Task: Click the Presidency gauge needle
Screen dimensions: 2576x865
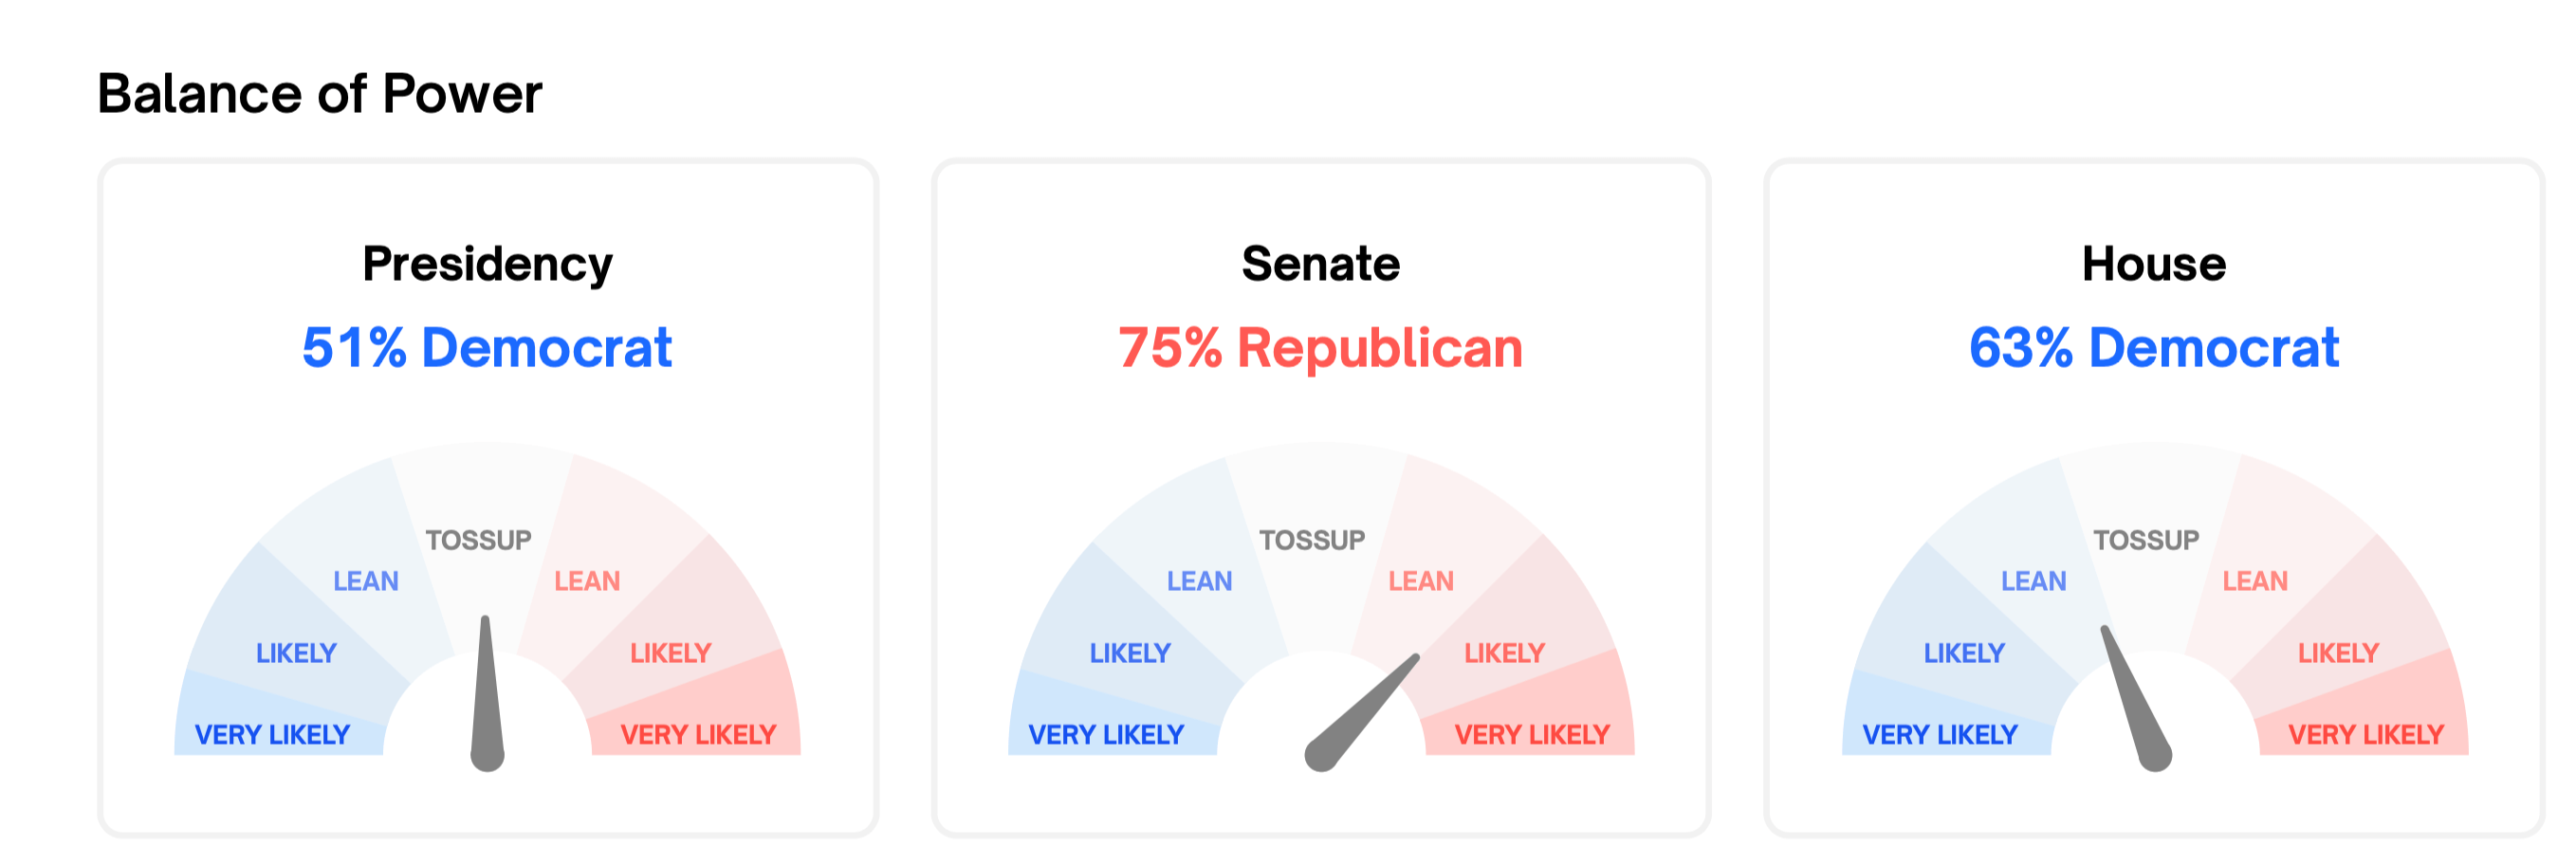Action: [487, 694]
